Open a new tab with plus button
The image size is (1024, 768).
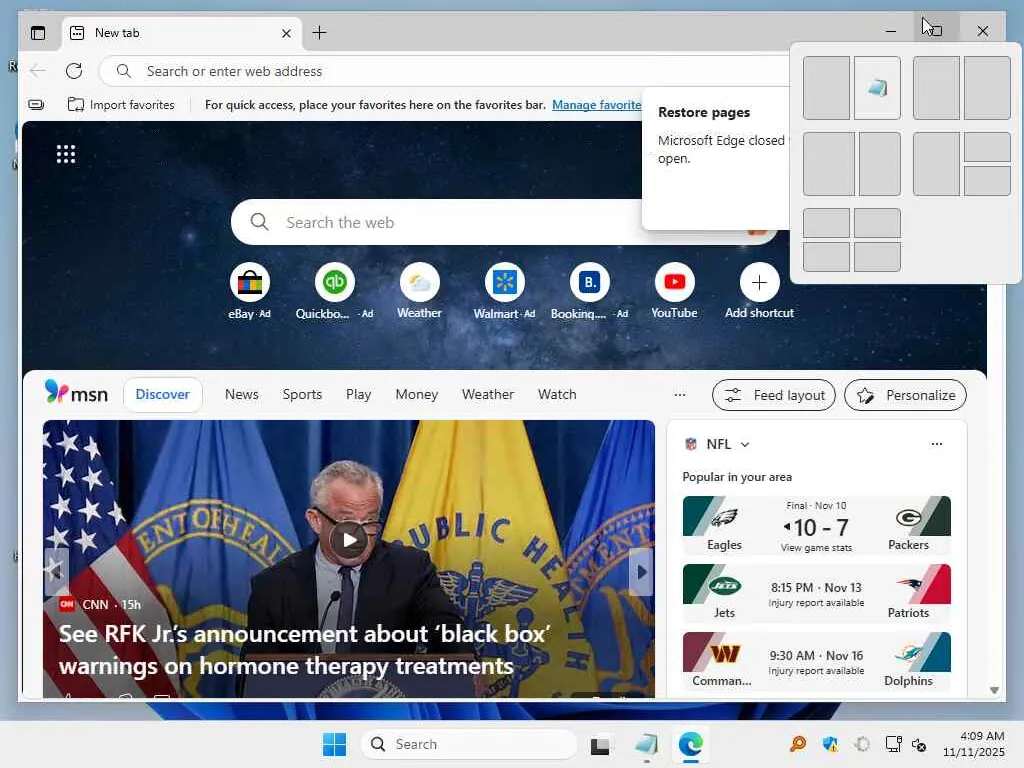(x=319, y=33)
